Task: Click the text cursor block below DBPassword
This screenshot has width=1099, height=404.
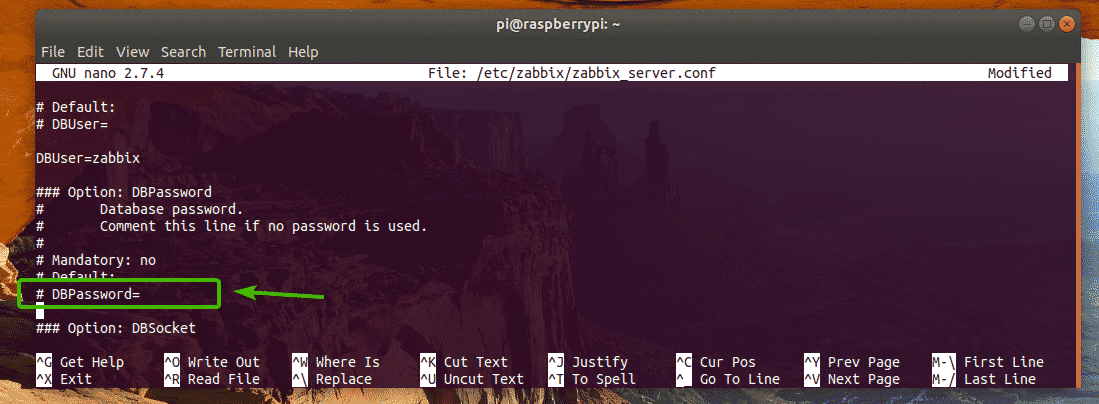Action: (40, 311)
